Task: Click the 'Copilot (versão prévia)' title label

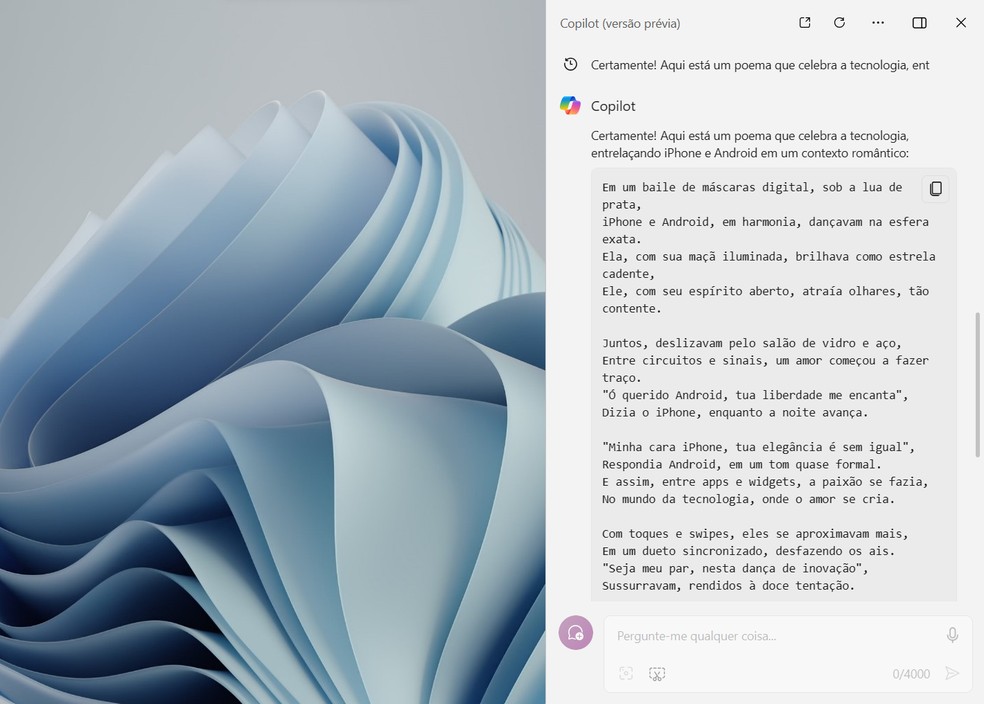Action: pyautogui.click(x=620, y=23)
